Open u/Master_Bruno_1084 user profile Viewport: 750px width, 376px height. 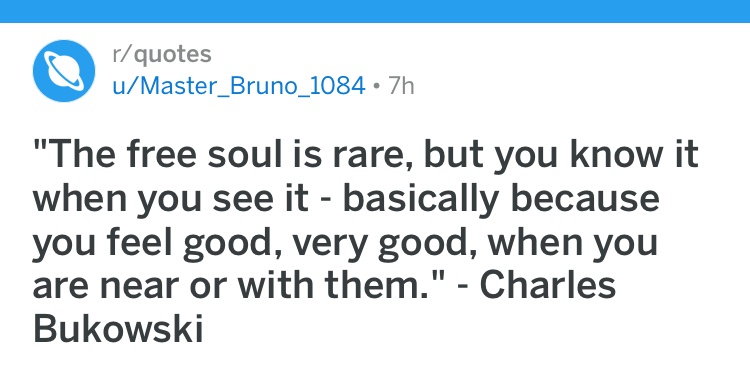pos(239,87)
